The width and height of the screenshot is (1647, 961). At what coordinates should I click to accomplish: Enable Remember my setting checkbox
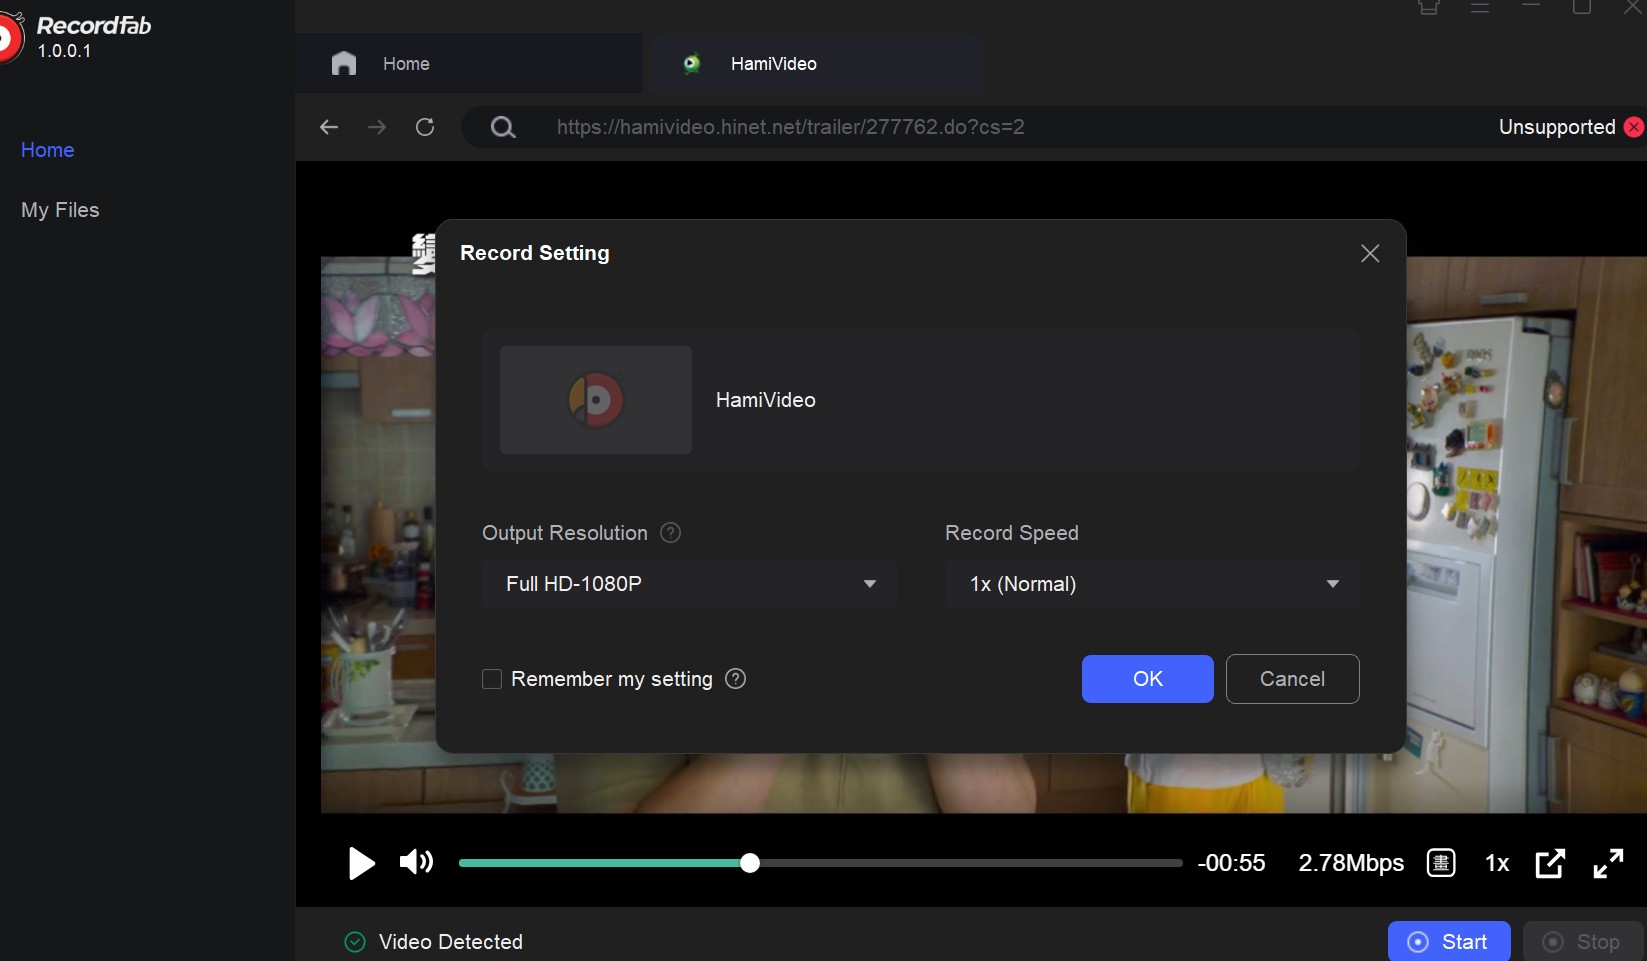[x=492, y=679]
